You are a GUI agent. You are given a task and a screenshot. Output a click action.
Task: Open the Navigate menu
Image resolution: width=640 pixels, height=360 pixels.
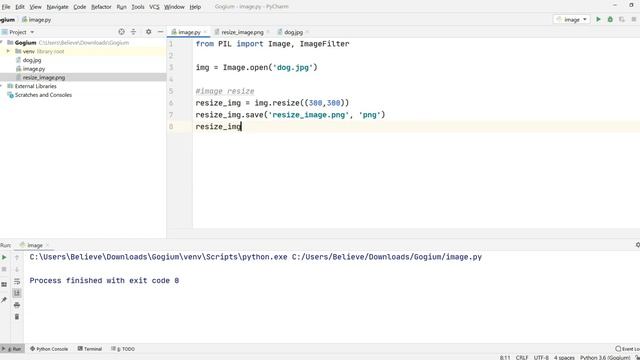click(x=58, y=7)
